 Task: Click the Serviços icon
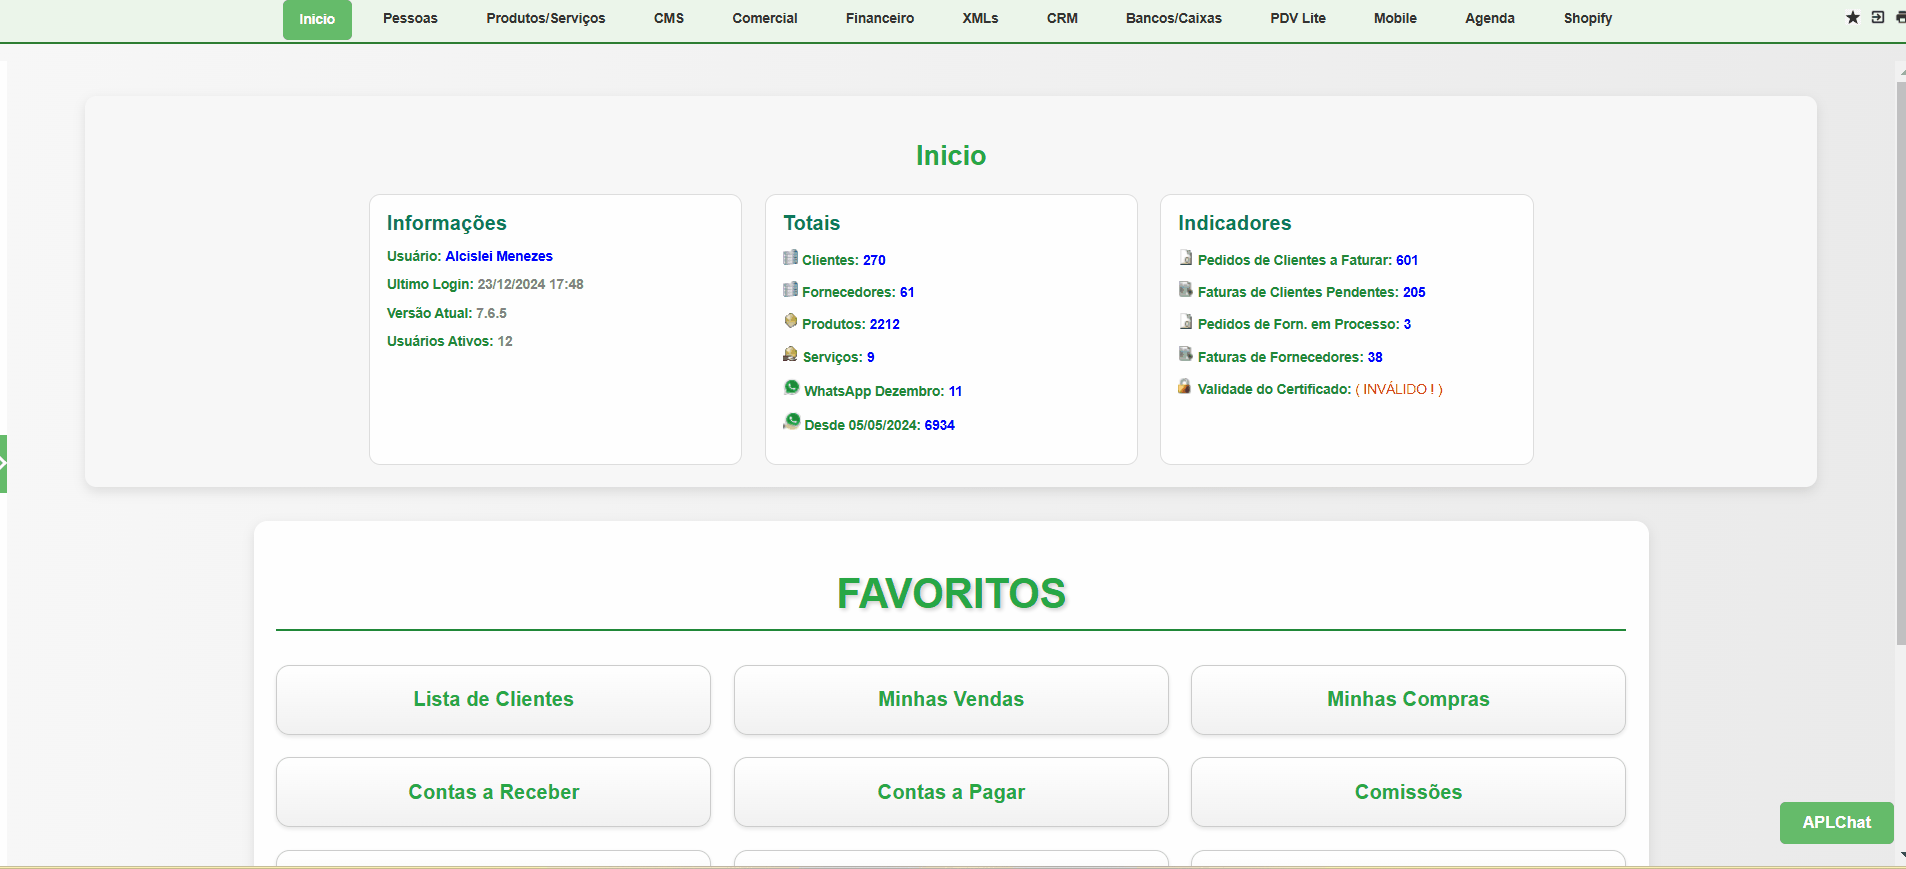click(790, 354)
